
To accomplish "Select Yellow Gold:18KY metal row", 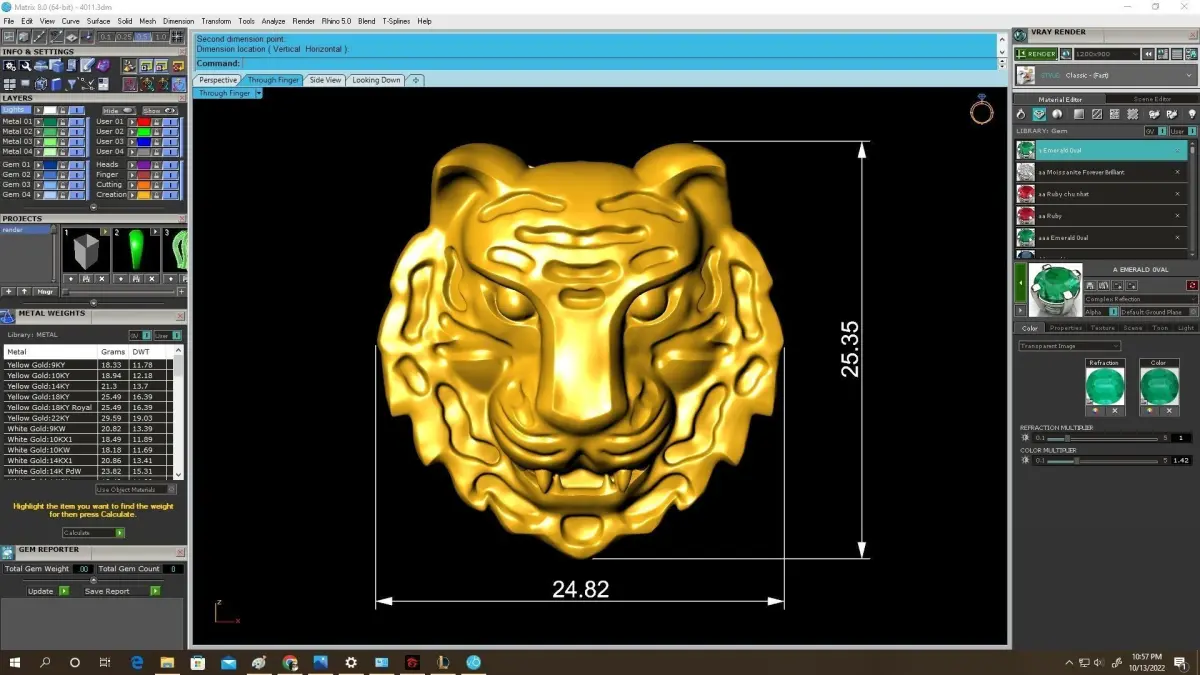I will pos(89,397).
